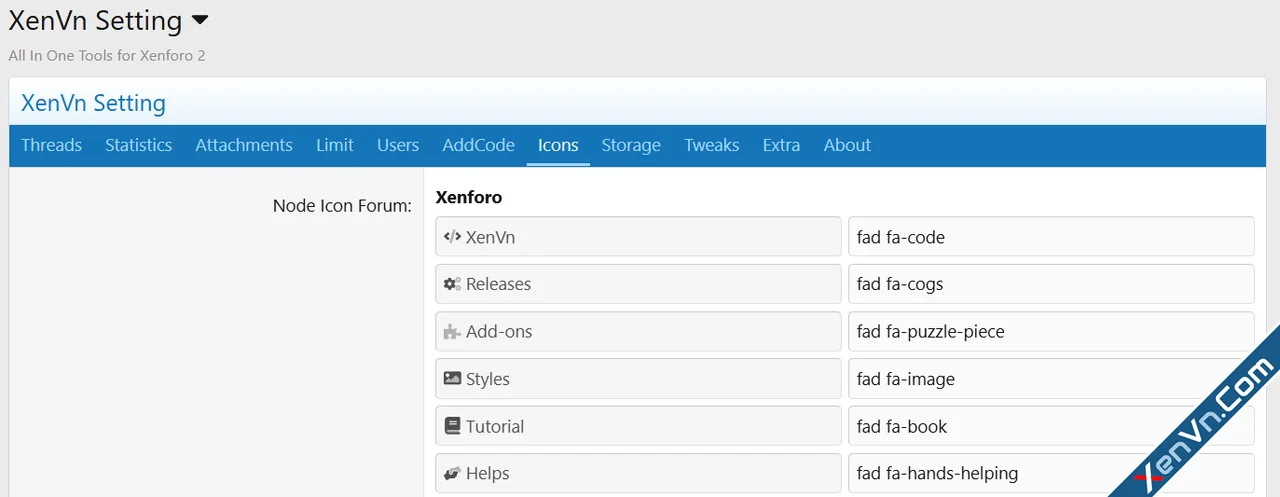Click the image icon beside Styles

tap(452, 379)
